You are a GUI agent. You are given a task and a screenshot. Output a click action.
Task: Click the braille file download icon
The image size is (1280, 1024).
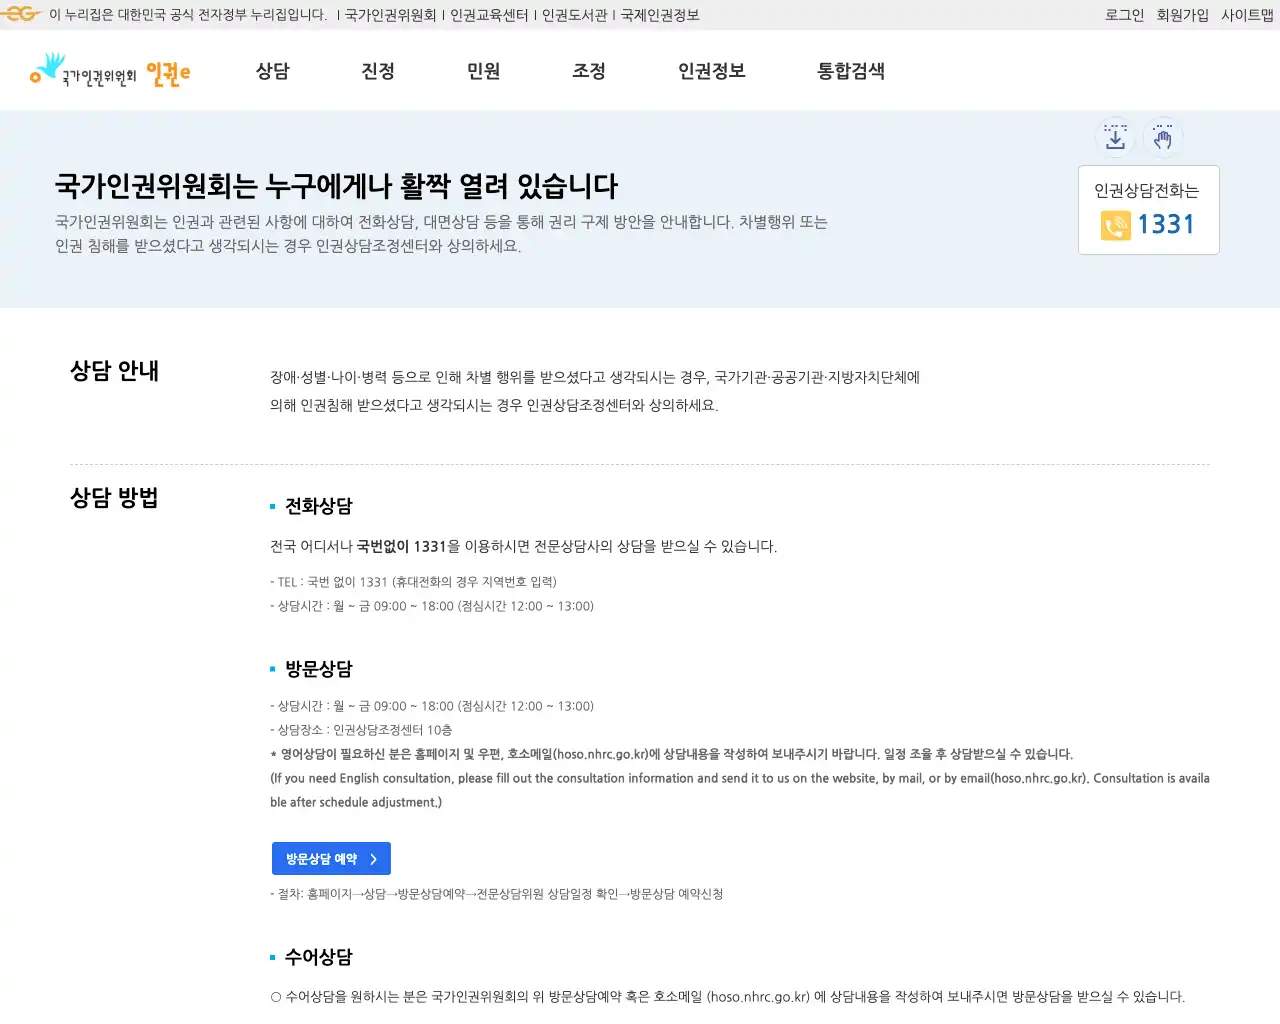coord(1115,137)
